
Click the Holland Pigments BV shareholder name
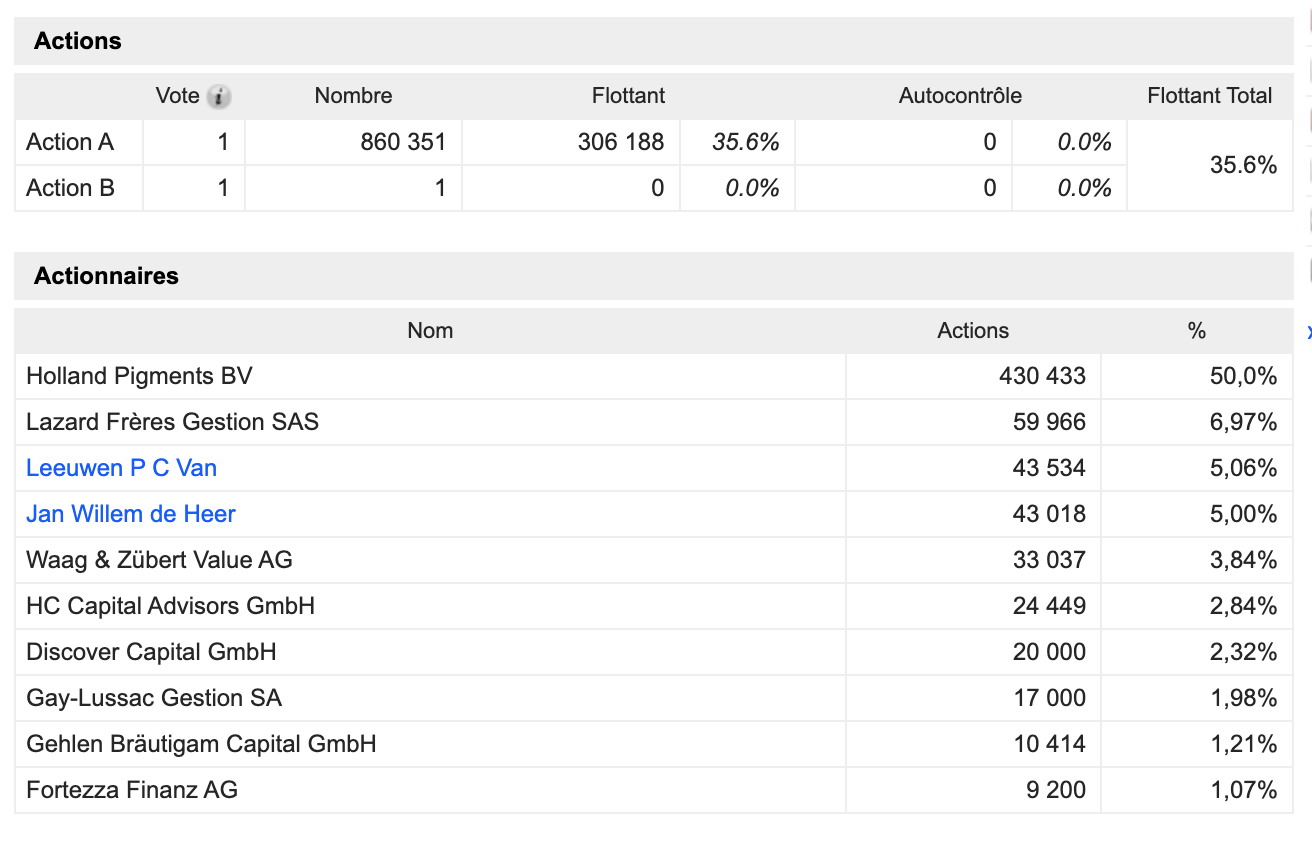tap(139, 376)
